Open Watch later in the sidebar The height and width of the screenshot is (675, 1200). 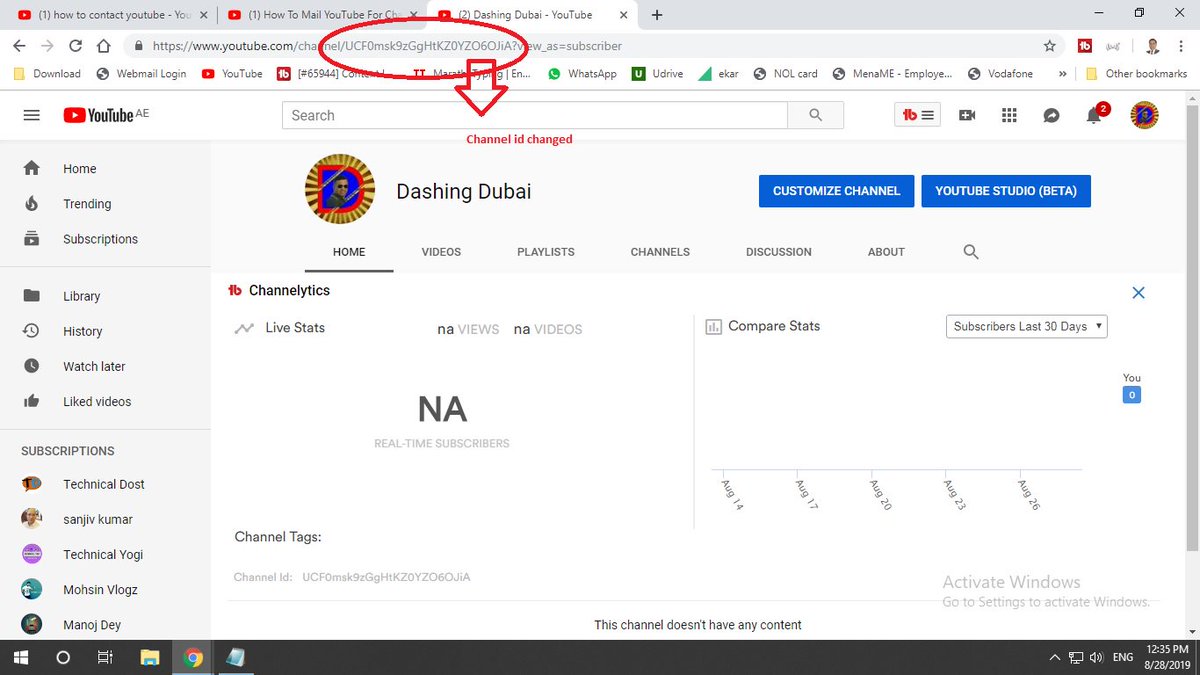(x=105, y=366)
